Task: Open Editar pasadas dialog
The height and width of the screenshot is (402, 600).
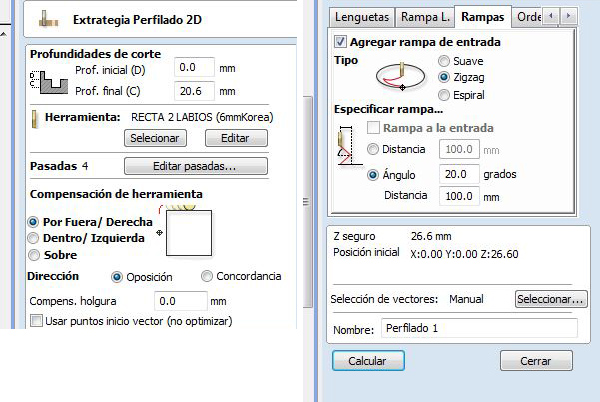Action: tap(196, 166)
